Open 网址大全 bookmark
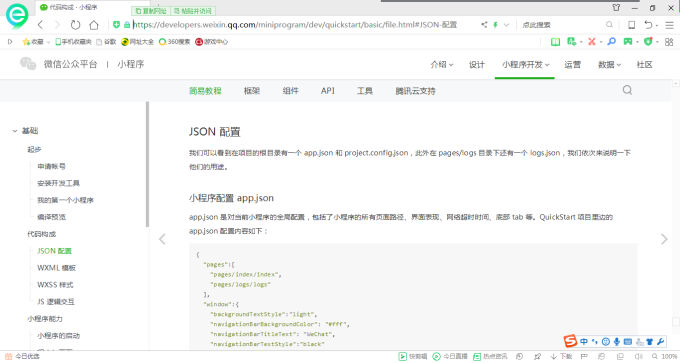 pos(137,42)
